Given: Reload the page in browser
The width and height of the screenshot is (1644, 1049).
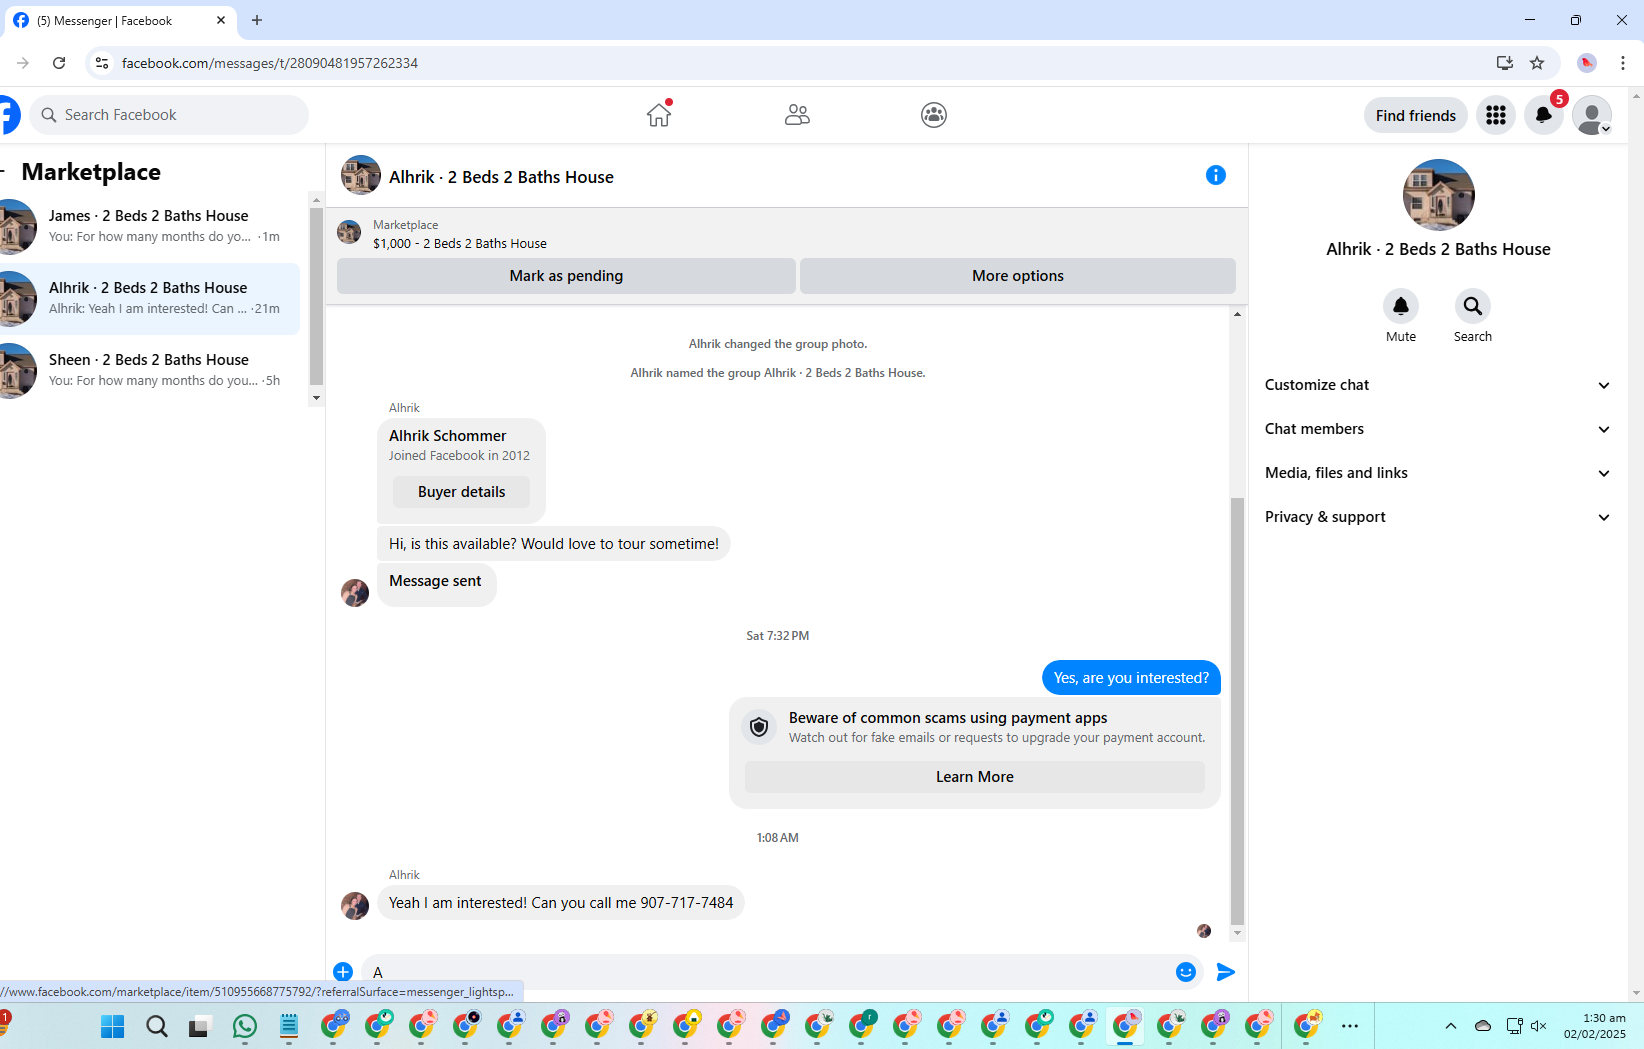Looking at the screenshot, I should coord(59,63).
